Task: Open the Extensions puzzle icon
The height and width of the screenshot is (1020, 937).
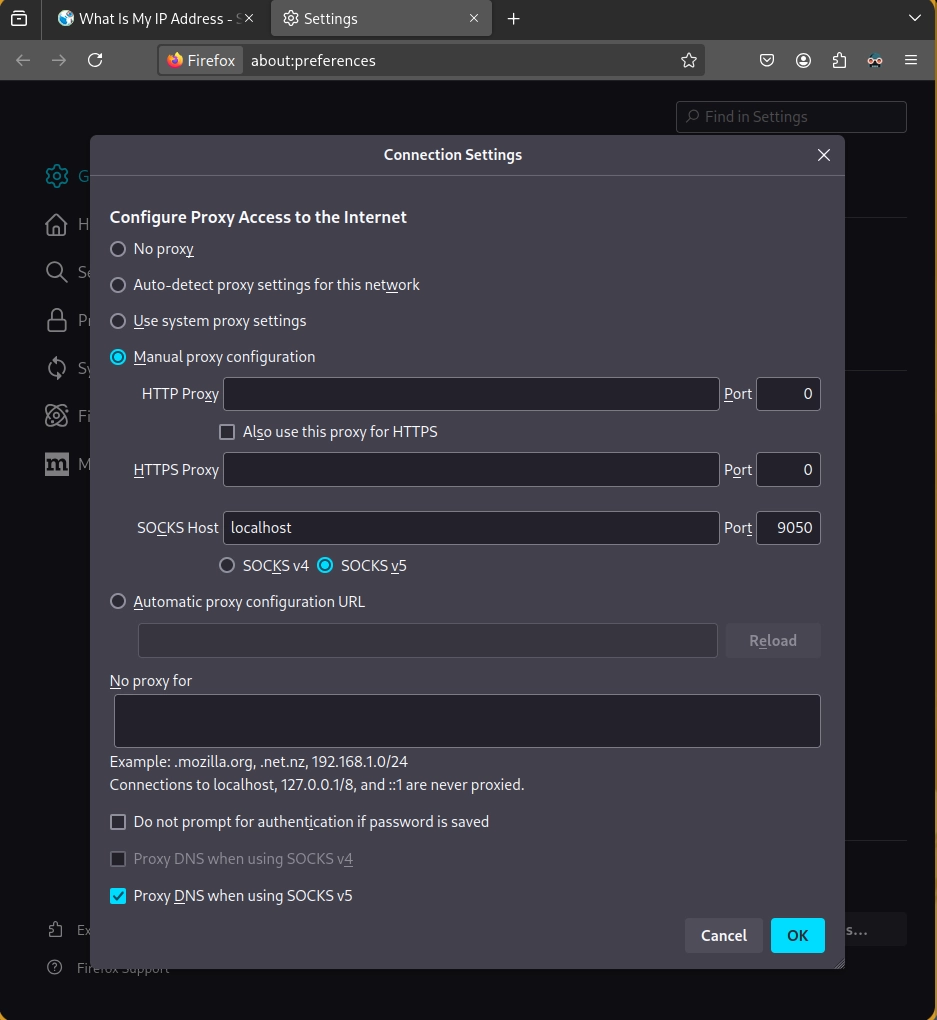Action: [839, 60]
